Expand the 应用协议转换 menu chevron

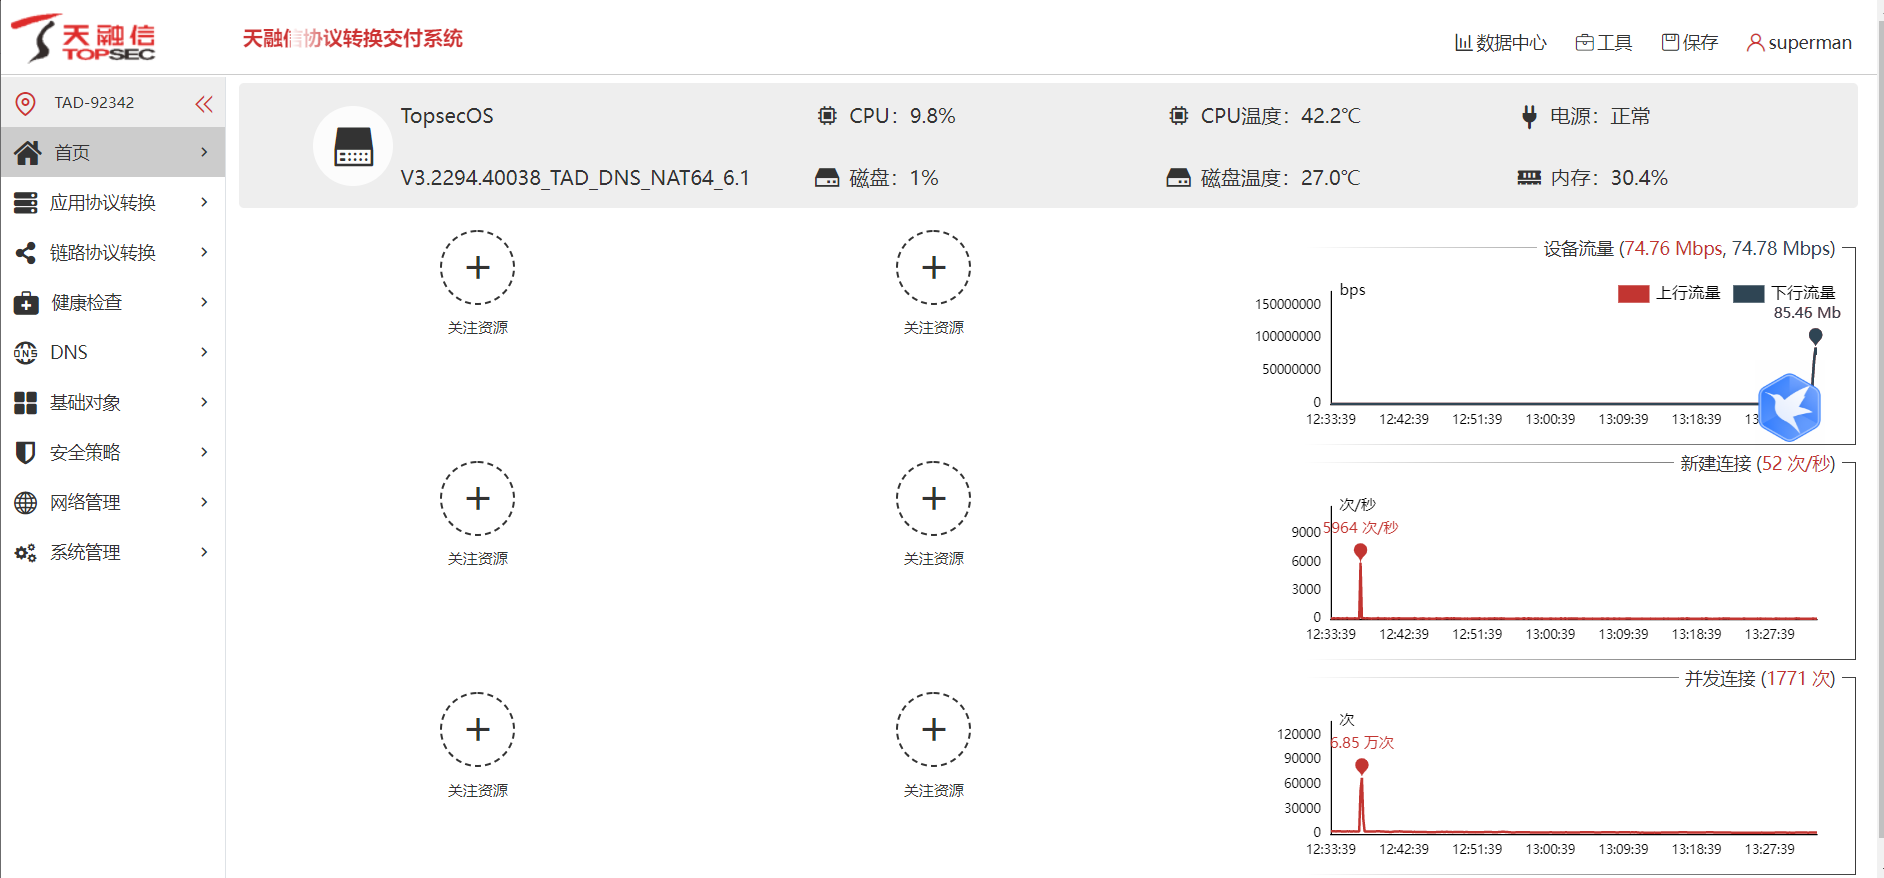(204, 202)
